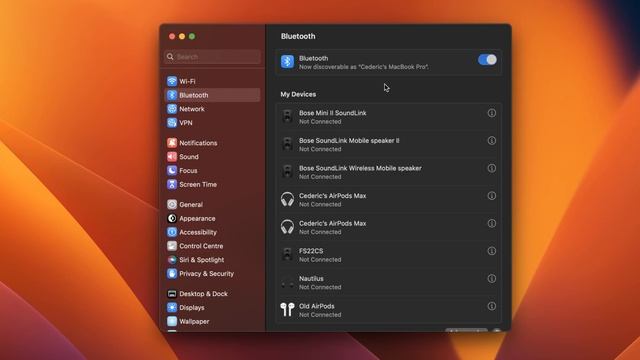The width and height of the screenshot is (640, 360).
Task: Select the Old AirPods device name
Action: (316, 306)
